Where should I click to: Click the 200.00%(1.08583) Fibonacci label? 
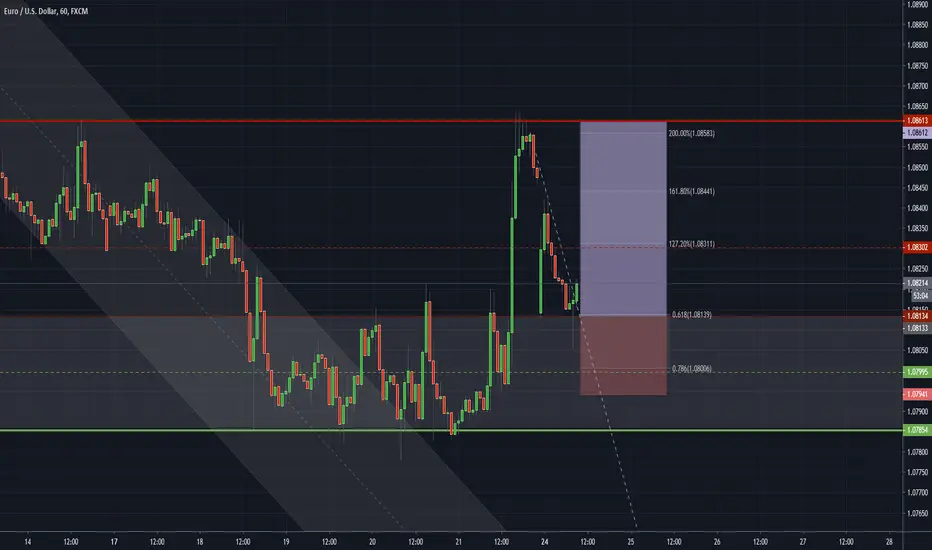click(x=691, y=133)
